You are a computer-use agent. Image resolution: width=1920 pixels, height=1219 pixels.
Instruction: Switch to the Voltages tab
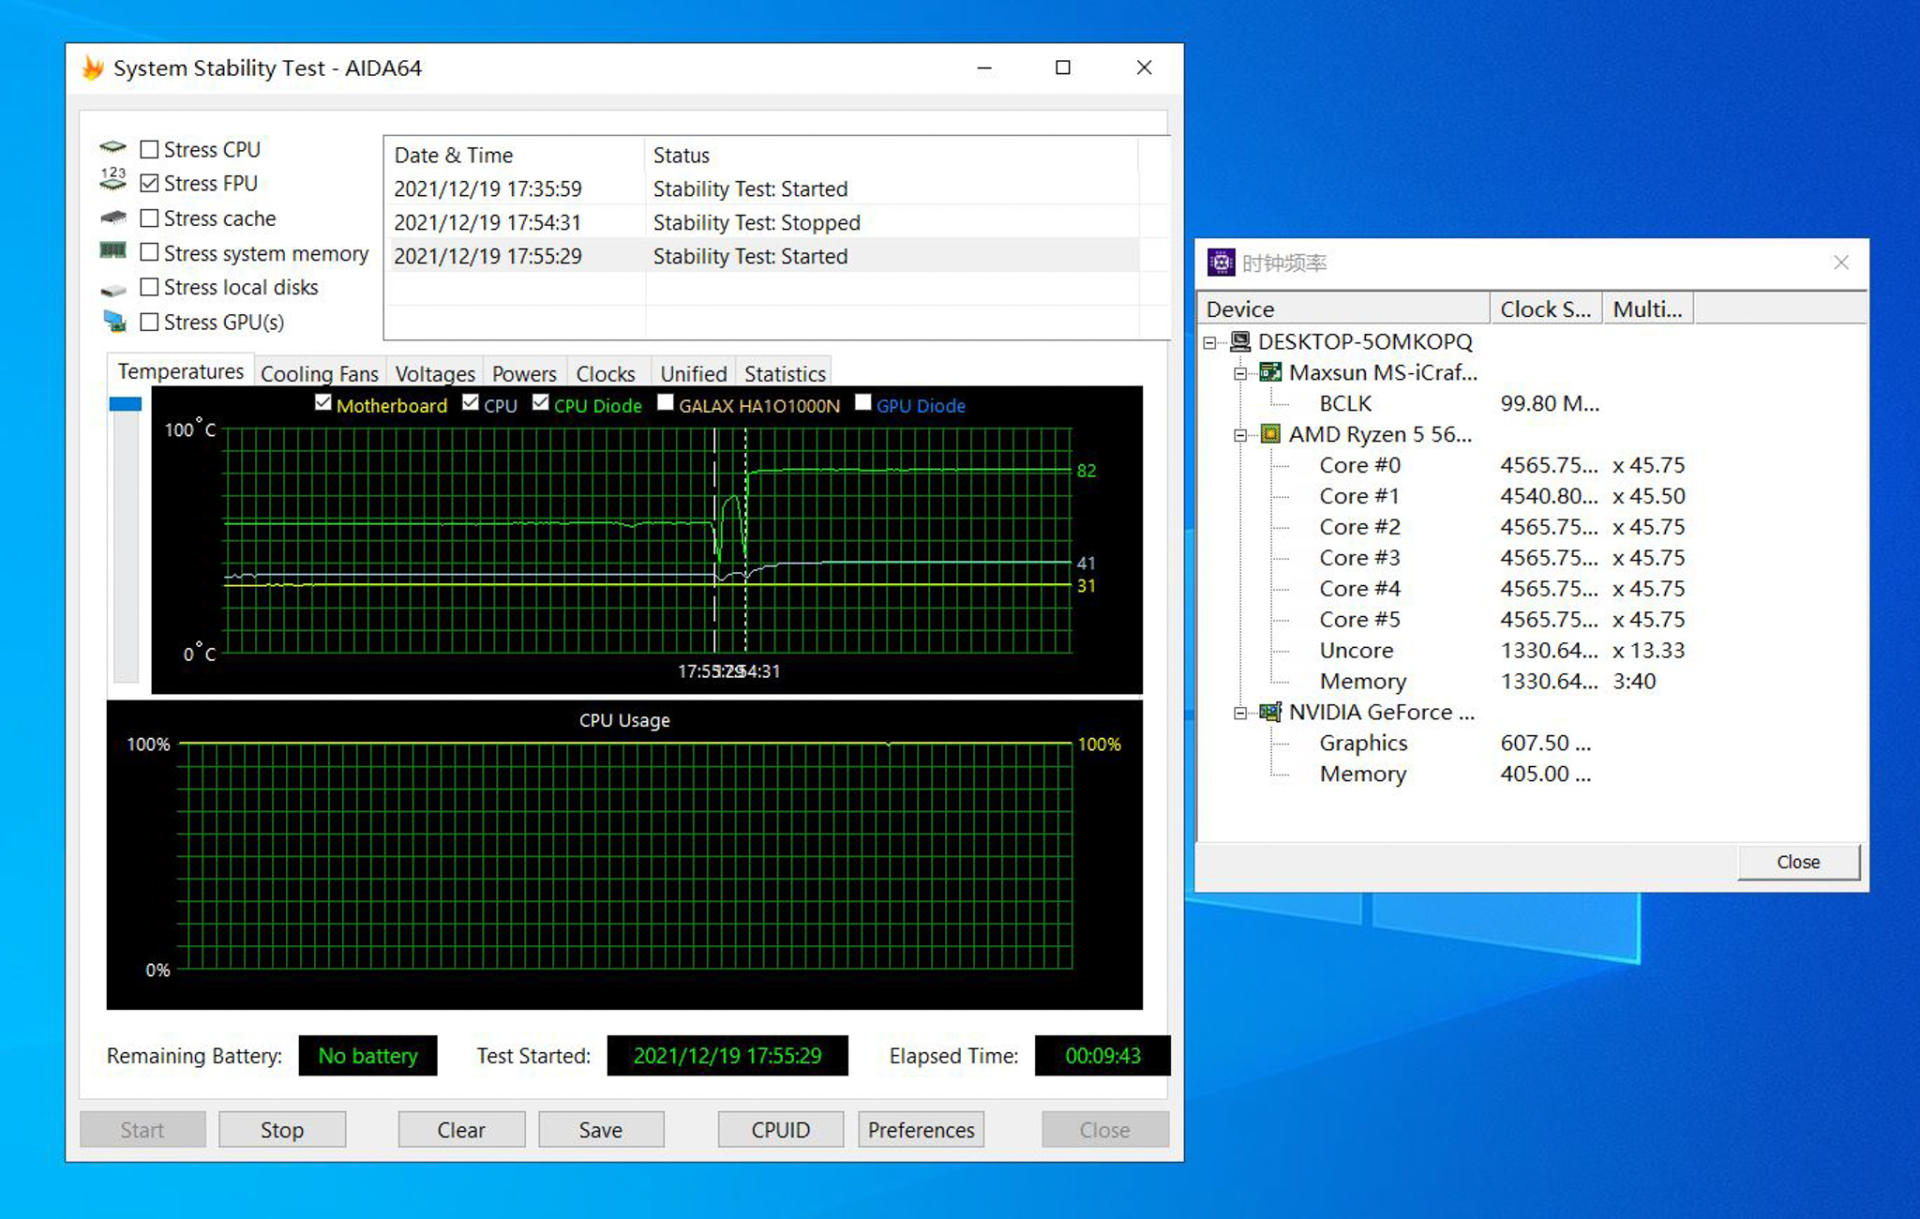(x=434, y=372)
